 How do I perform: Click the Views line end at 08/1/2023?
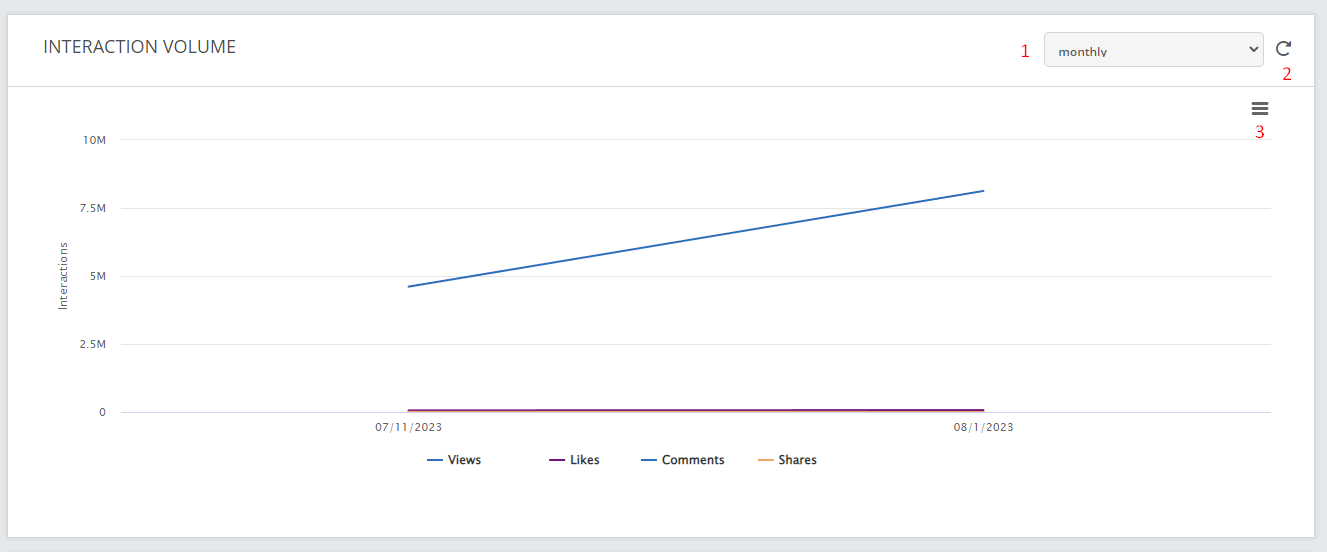[x=984, y=191]
